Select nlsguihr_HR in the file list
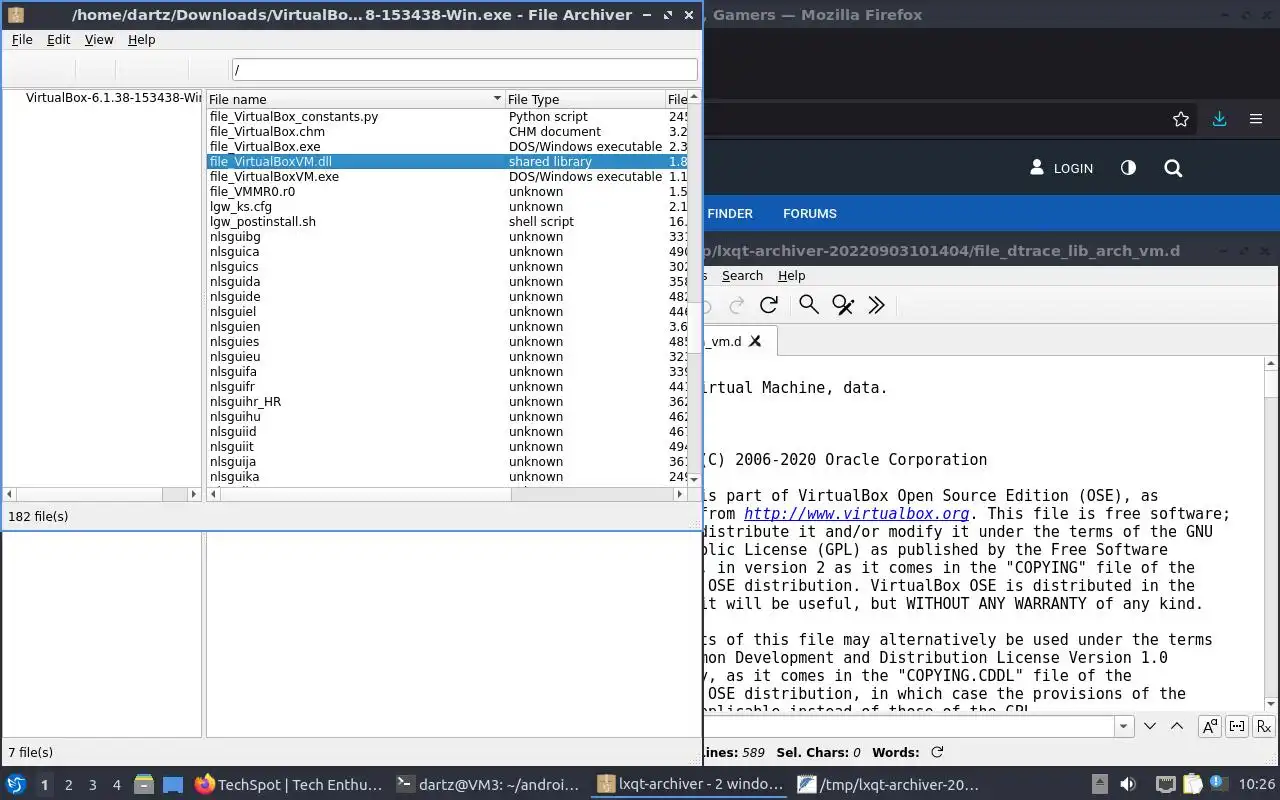The image size is (1280, 800). coord(245,401)
